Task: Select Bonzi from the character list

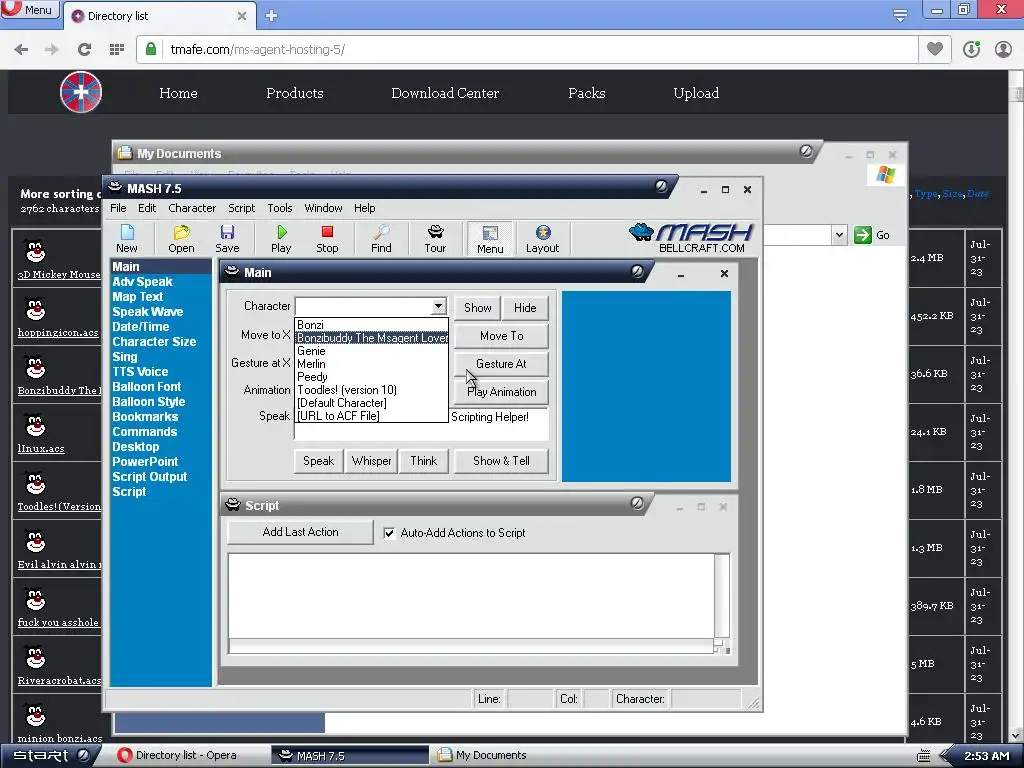Action: tap(372, 325)
